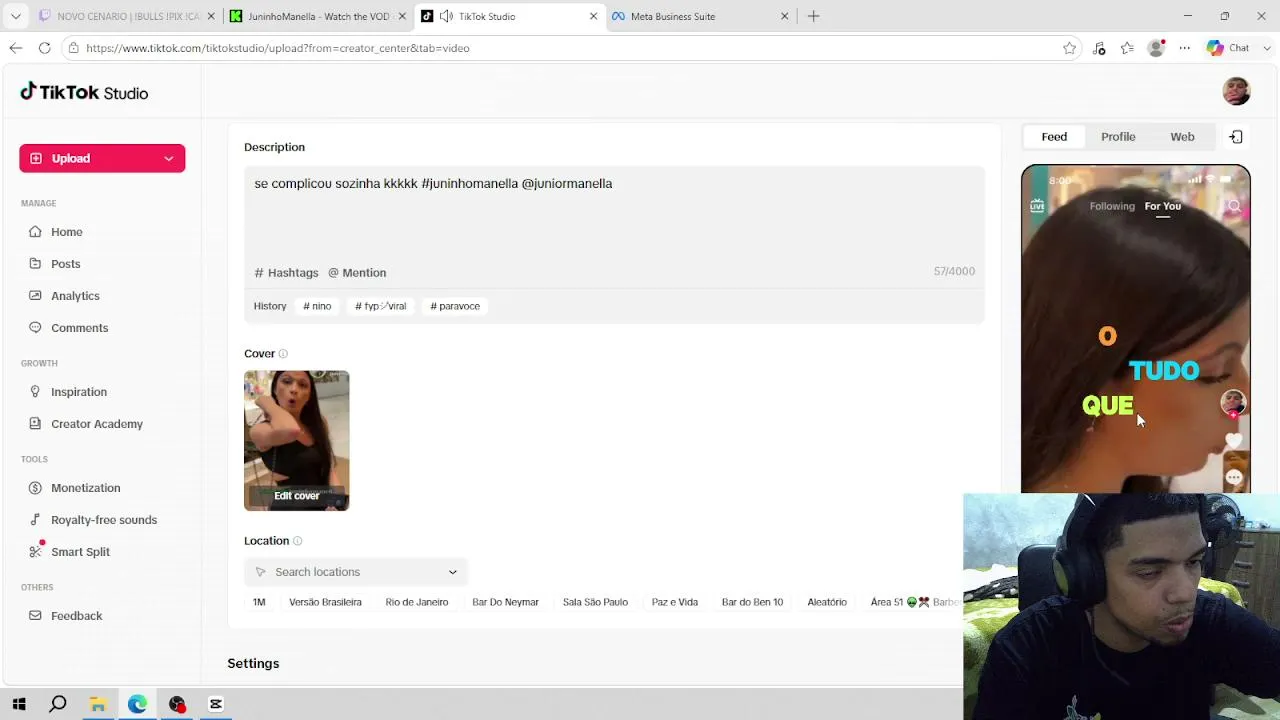Viewport: 1280px width, 720px height.
Task: Open the Posts page from the sidebar
Action: point(66,264)
